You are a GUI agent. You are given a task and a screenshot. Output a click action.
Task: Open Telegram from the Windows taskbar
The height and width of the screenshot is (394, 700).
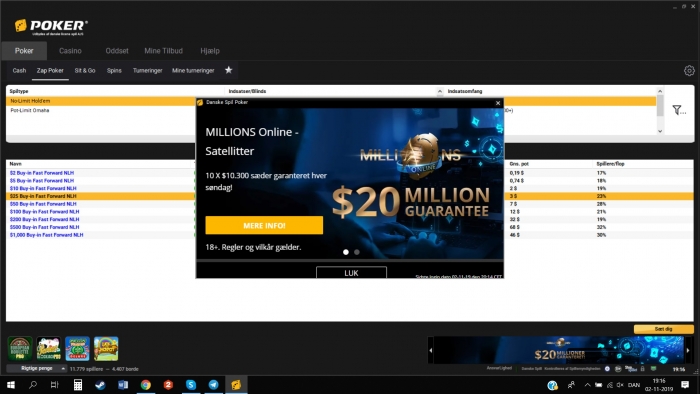[213, 385]
